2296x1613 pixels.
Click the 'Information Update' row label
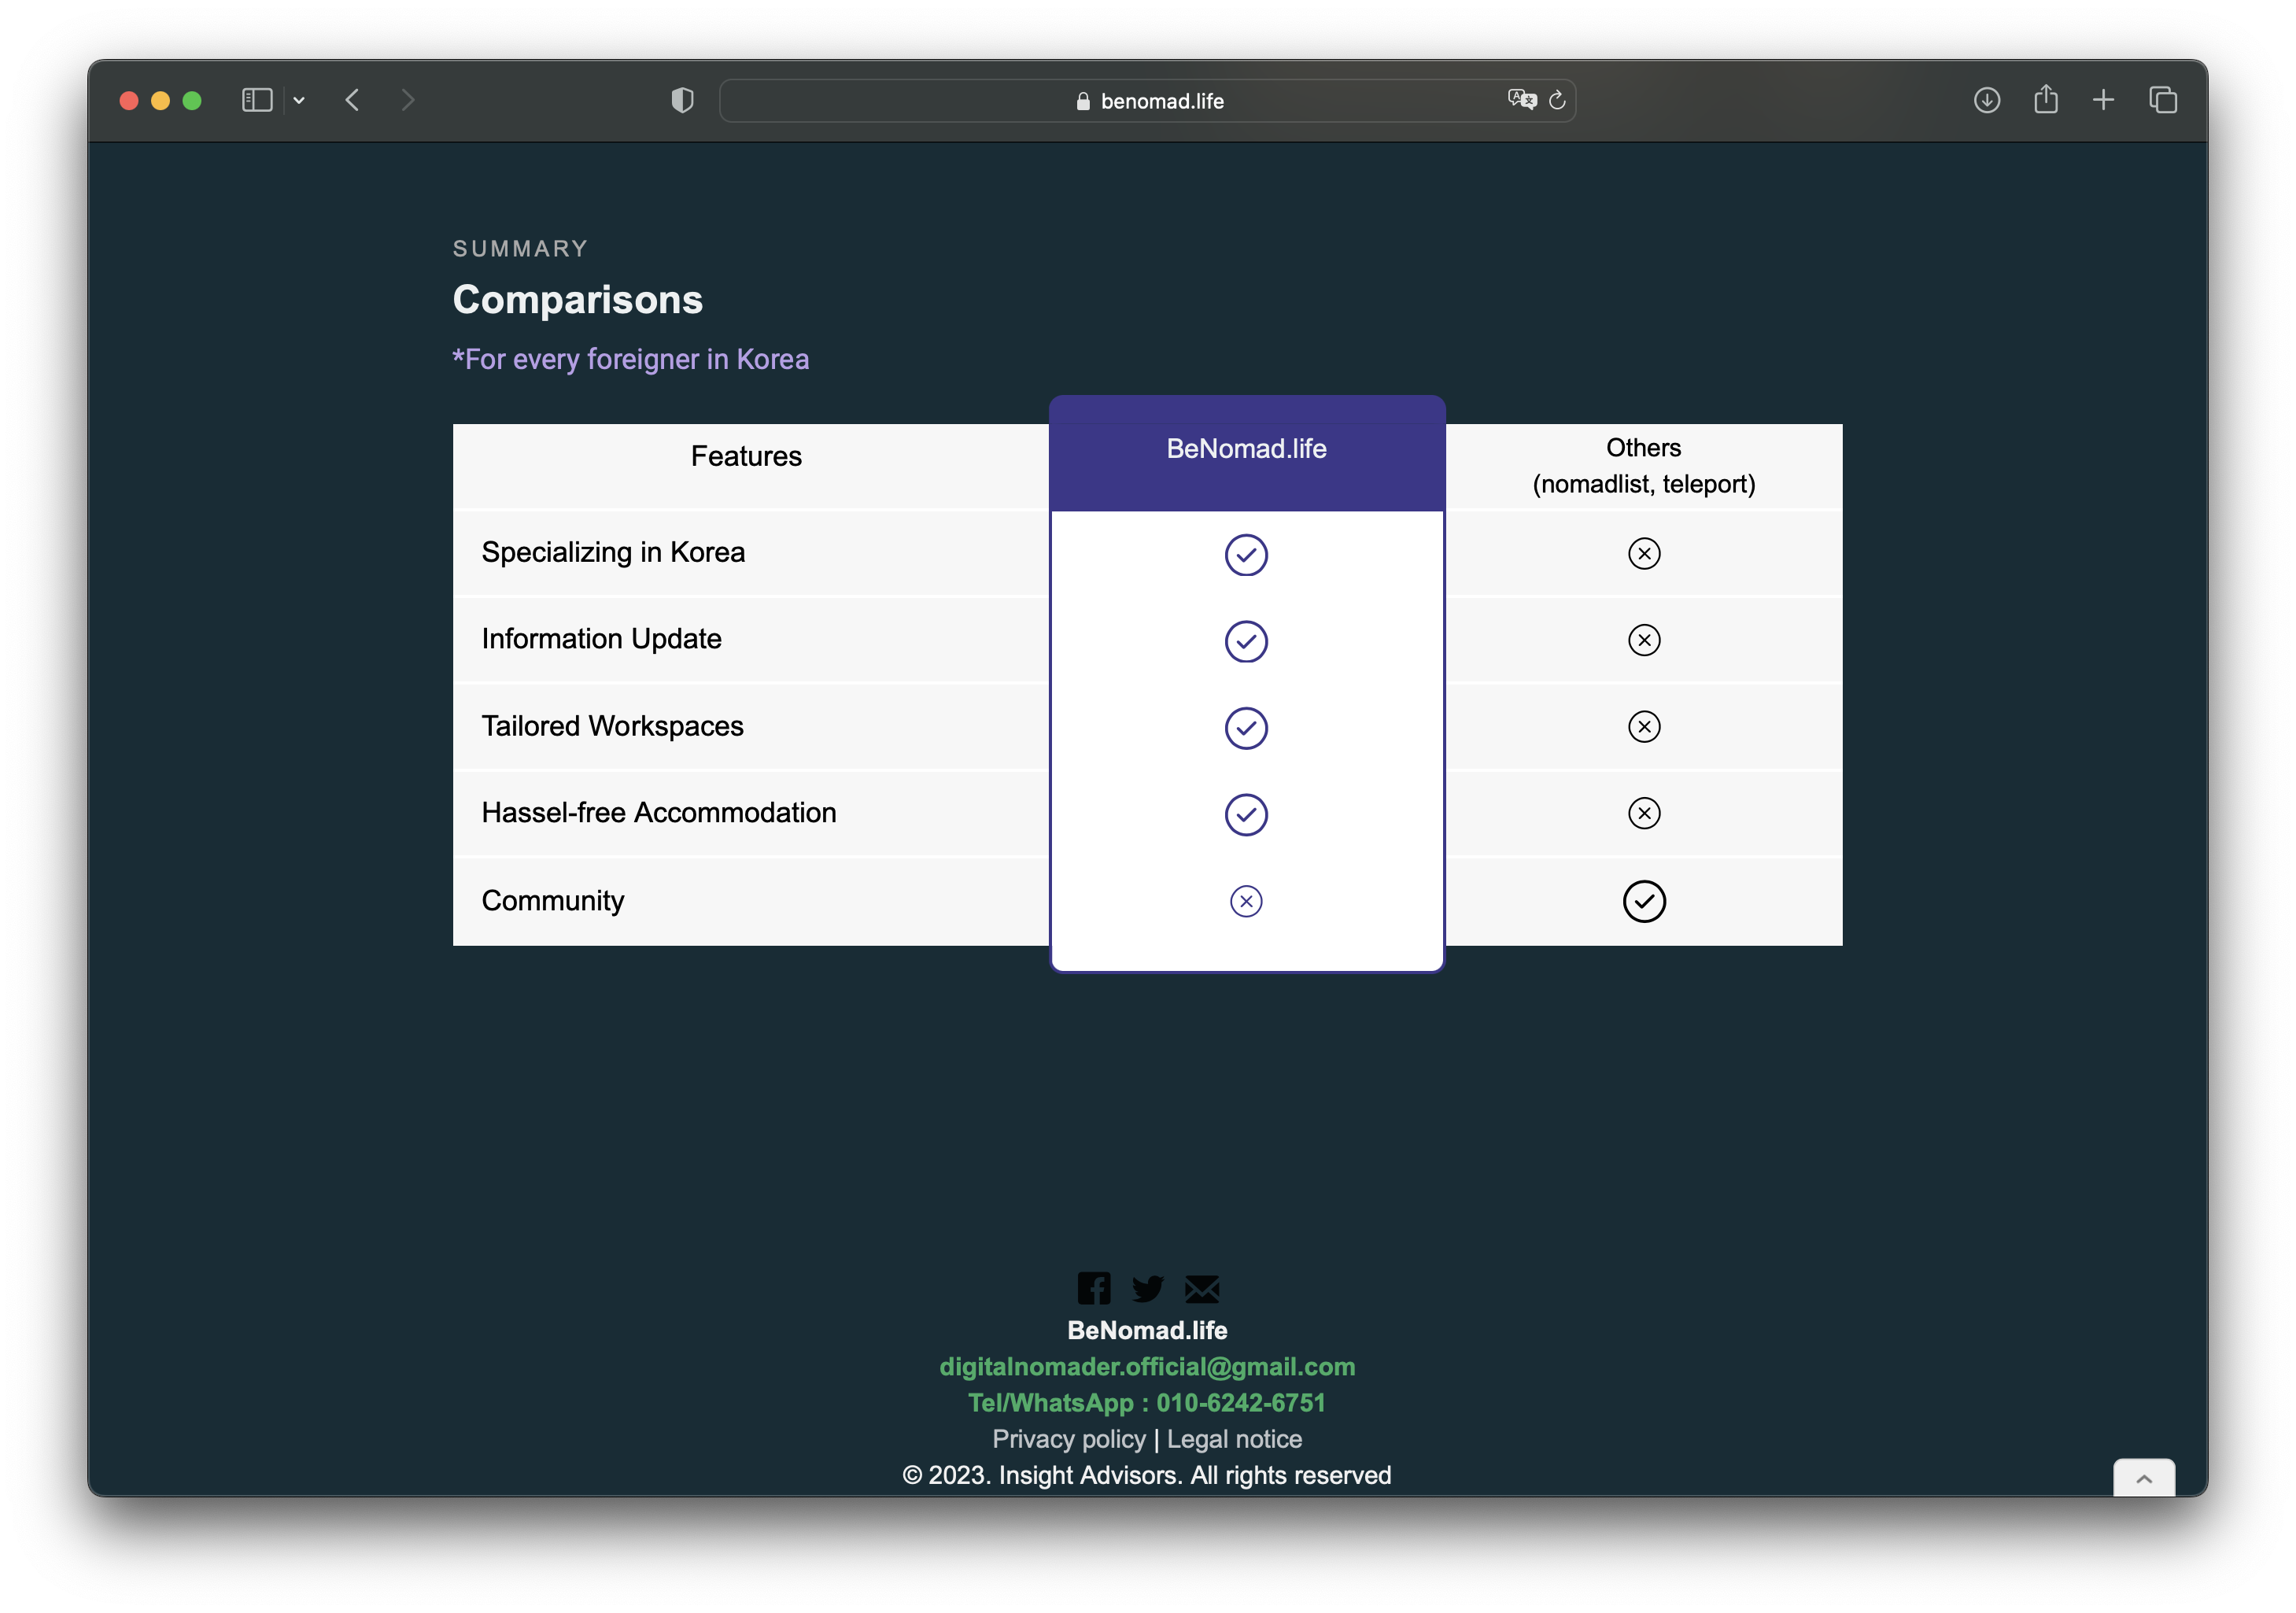point(601,638)
